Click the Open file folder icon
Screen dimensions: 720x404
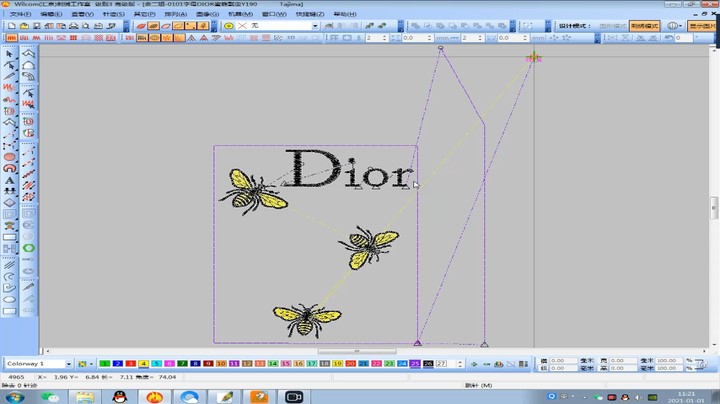(x=24, y=26)
